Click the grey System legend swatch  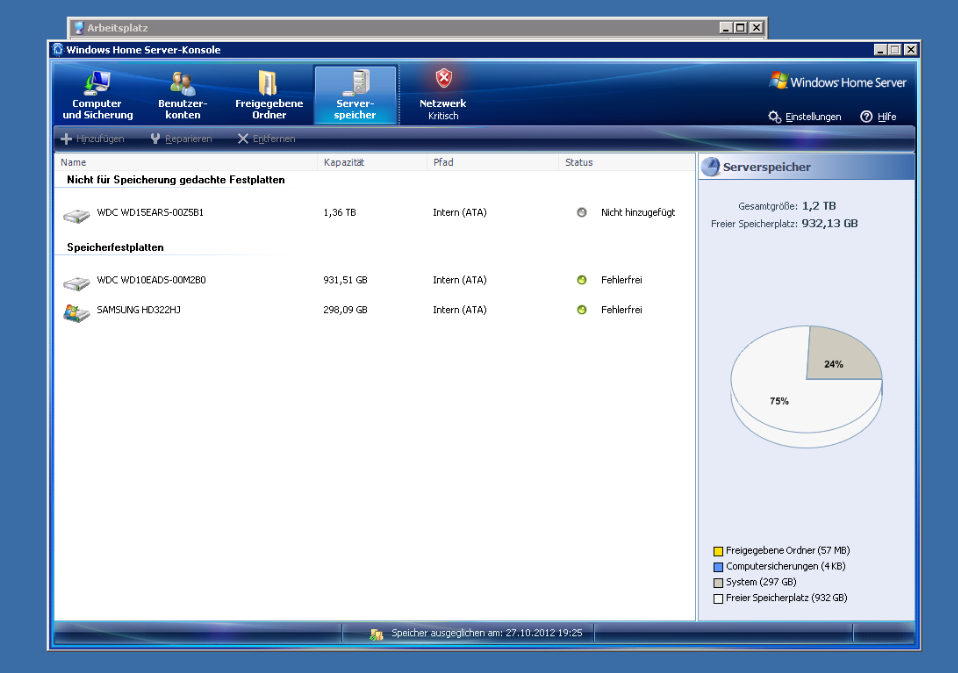click(718, 583)
